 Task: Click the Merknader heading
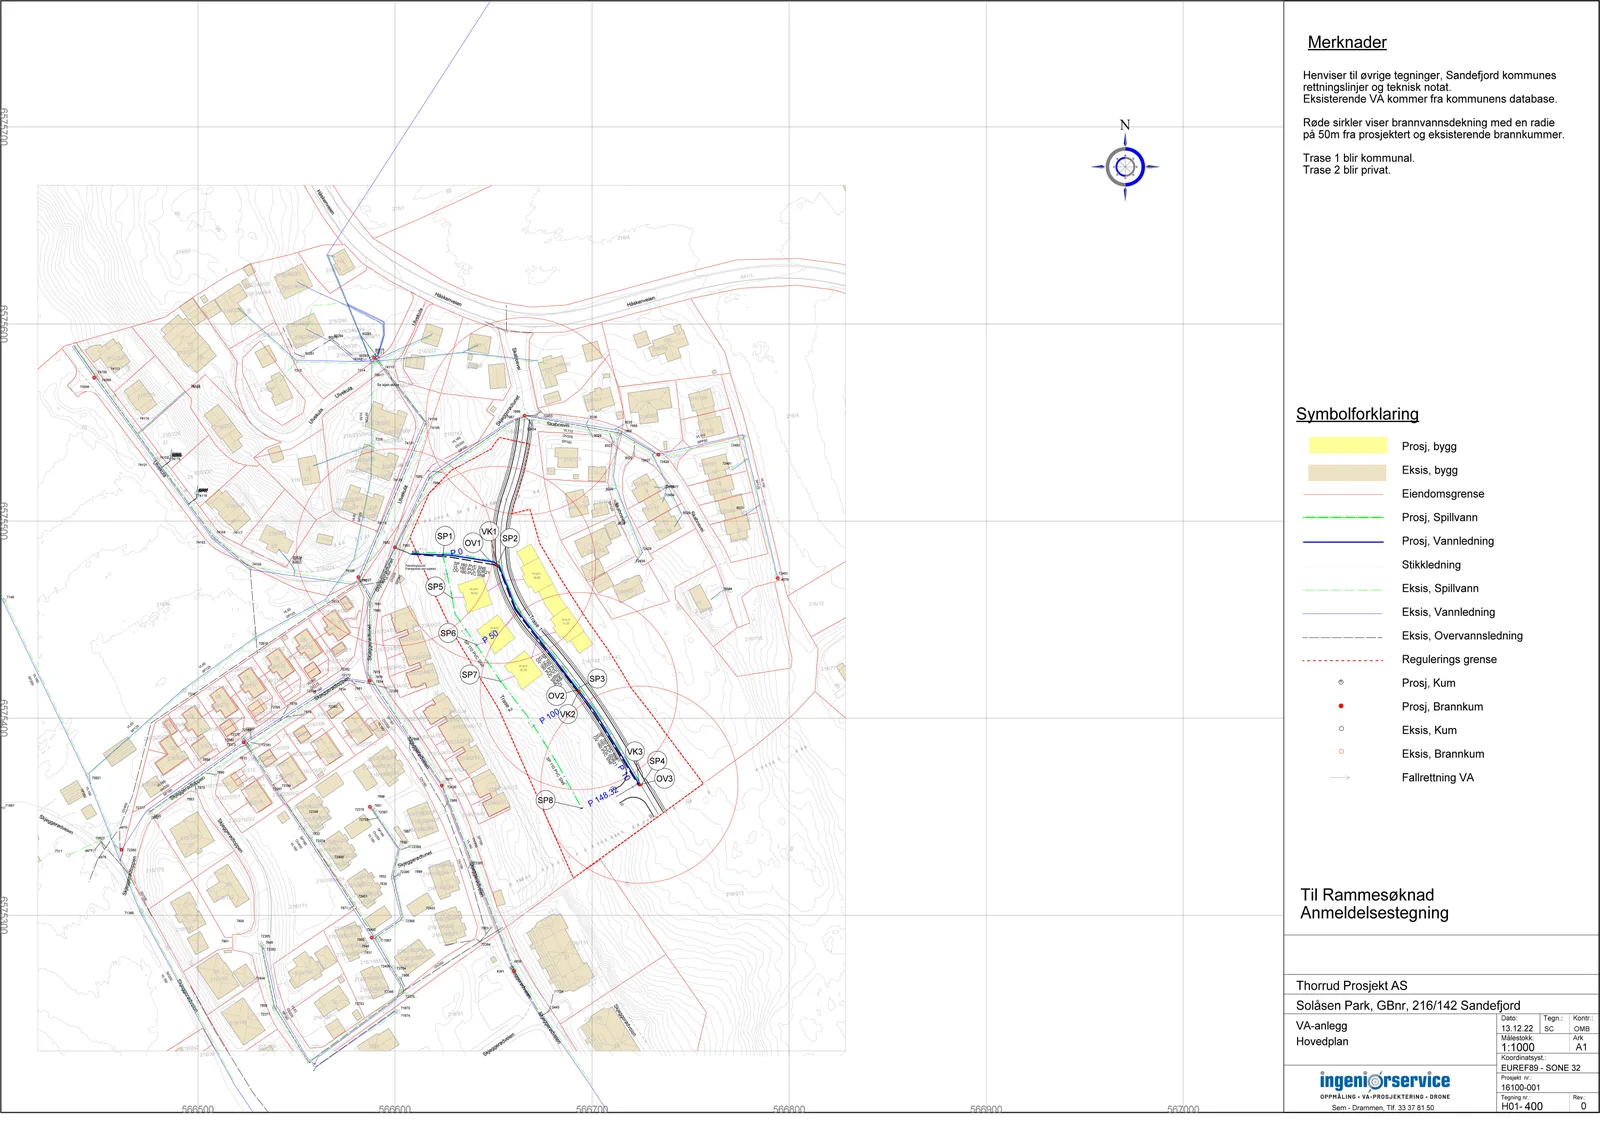pos(1347,43)
